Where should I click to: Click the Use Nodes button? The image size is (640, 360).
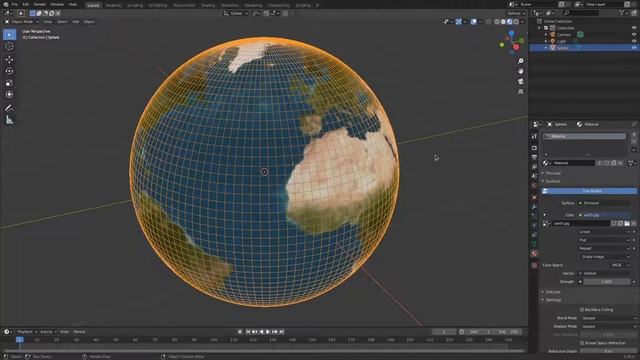click(589, 191)
